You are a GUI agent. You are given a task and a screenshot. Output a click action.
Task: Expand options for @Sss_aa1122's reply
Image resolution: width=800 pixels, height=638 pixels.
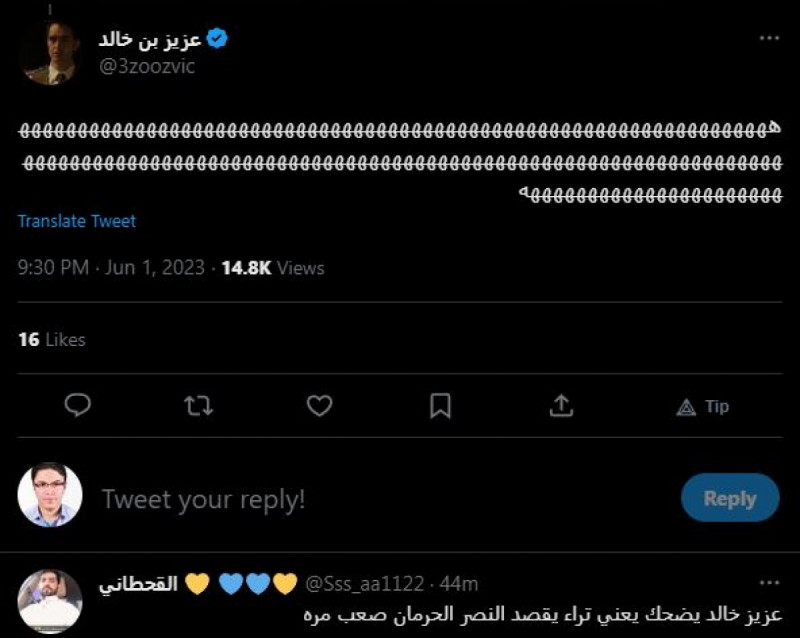click(x=769, y=581)
